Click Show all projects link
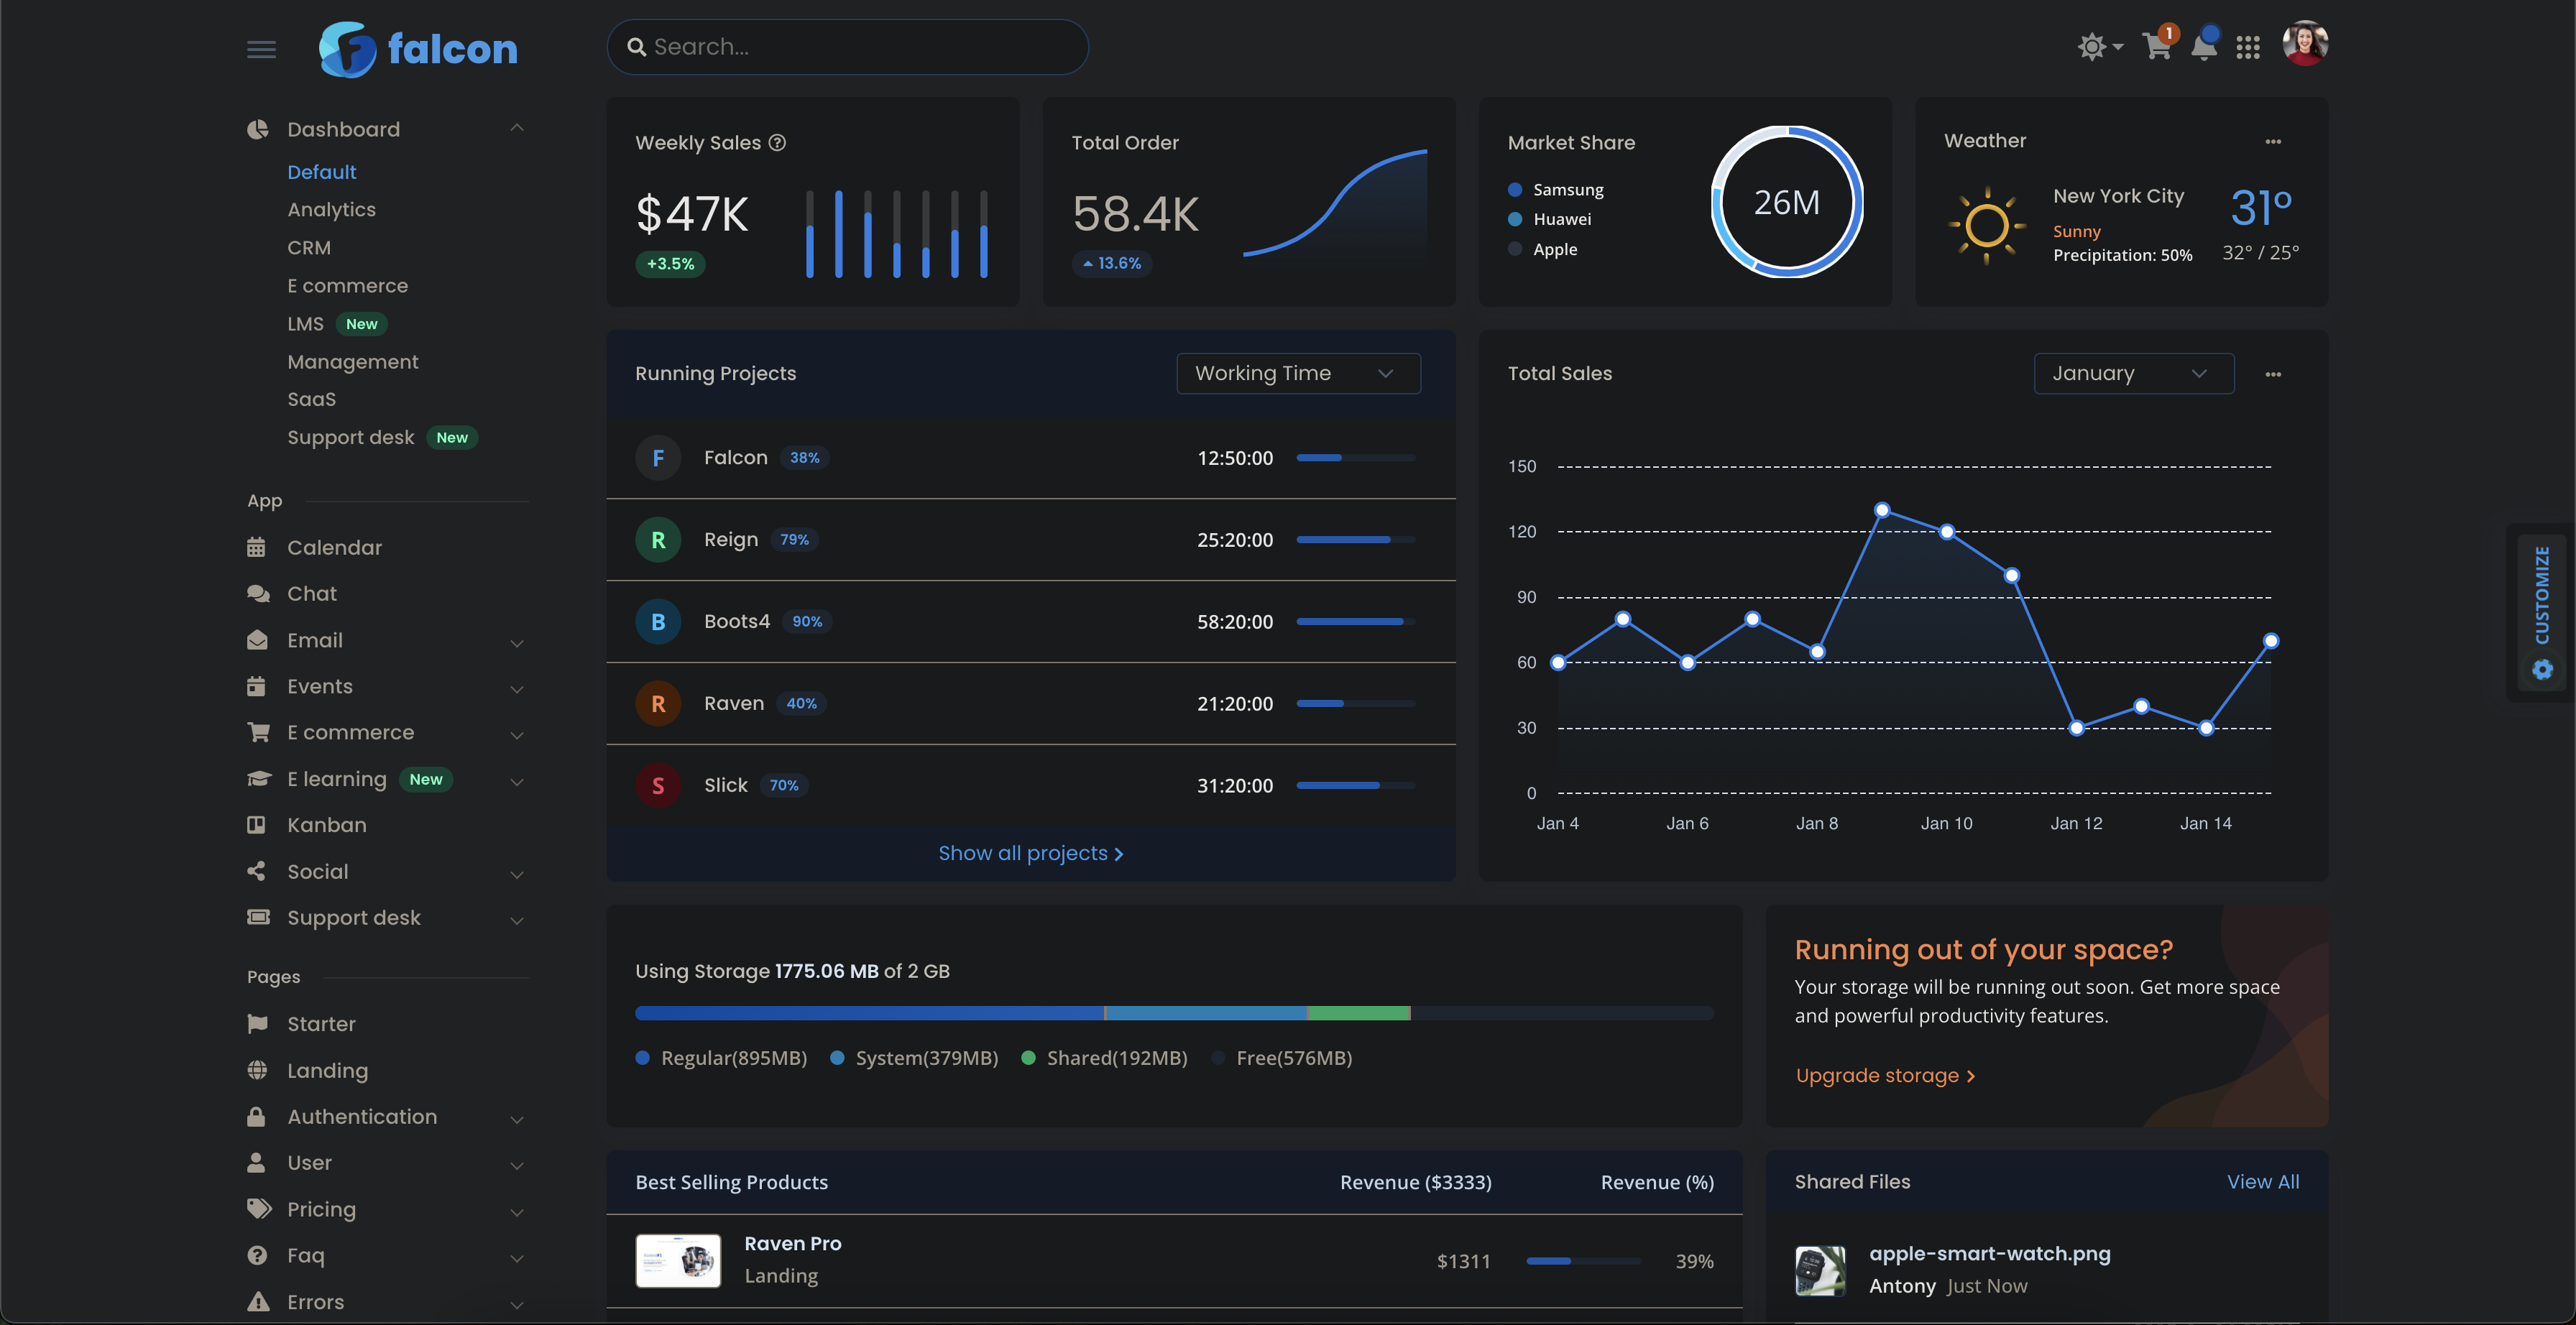The height and width of the screenshot is (1325, 2576). 1030,853
